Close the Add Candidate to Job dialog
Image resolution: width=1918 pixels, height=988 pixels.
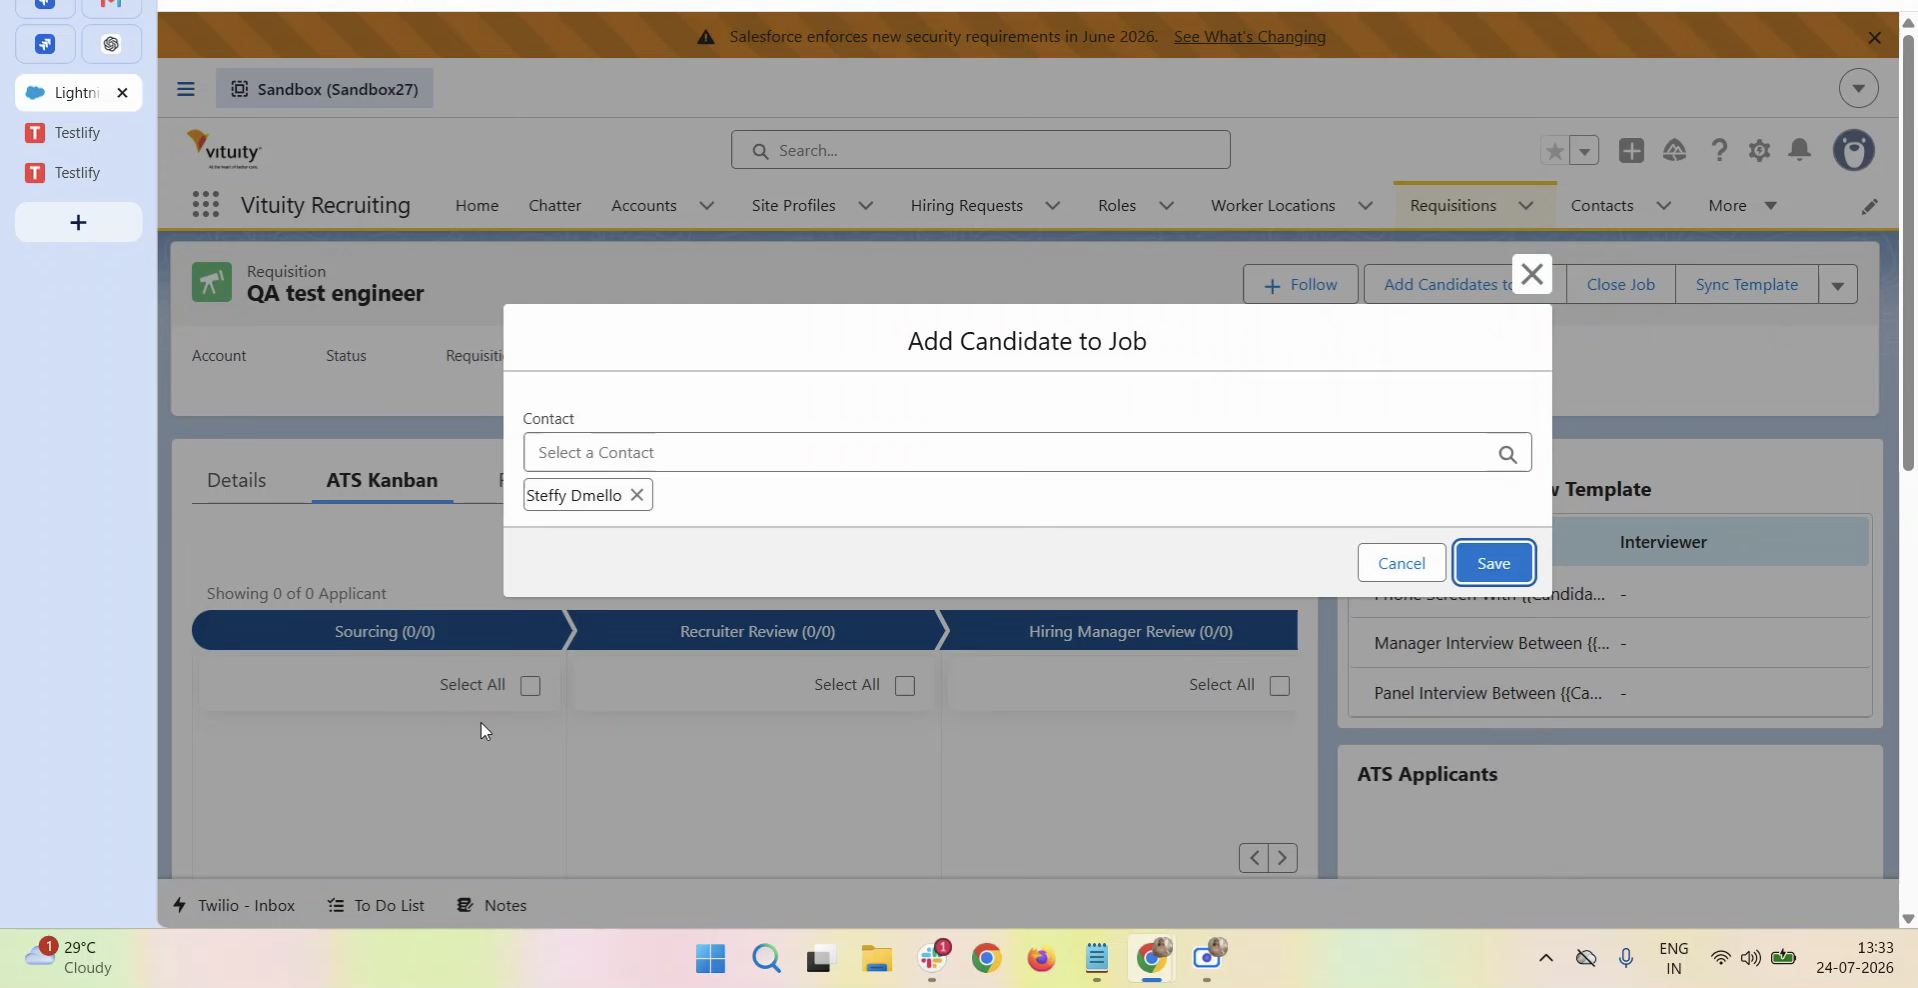coord(1531,274)
